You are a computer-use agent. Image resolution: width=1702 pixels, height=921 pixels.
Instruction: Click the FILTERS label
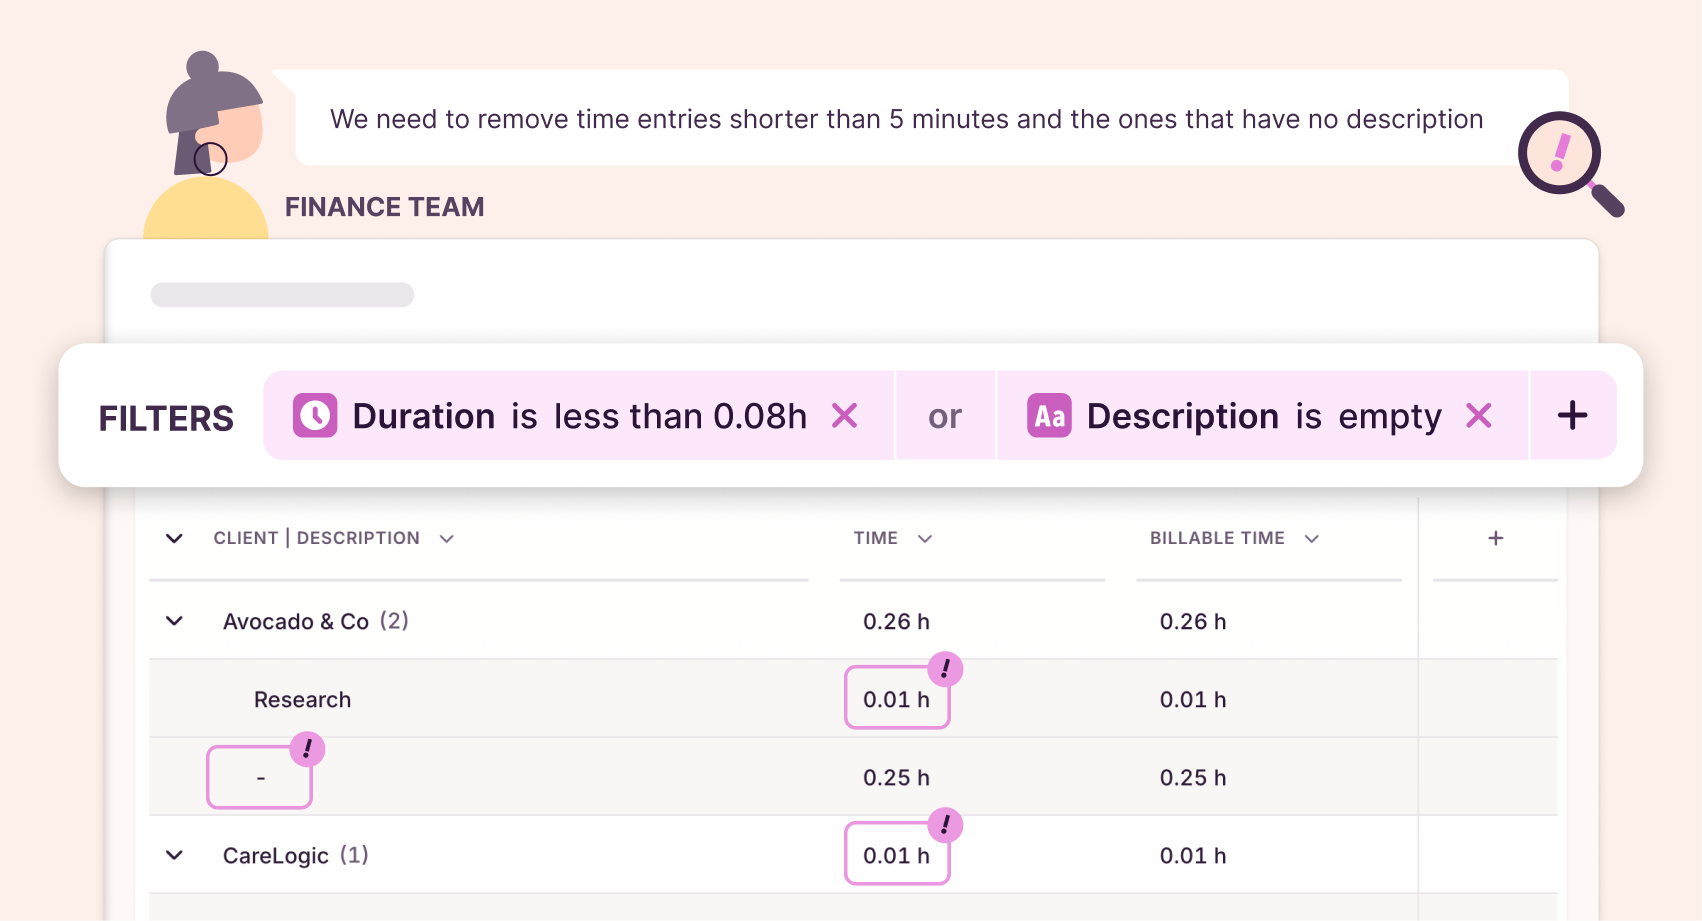tap(166, 418)
